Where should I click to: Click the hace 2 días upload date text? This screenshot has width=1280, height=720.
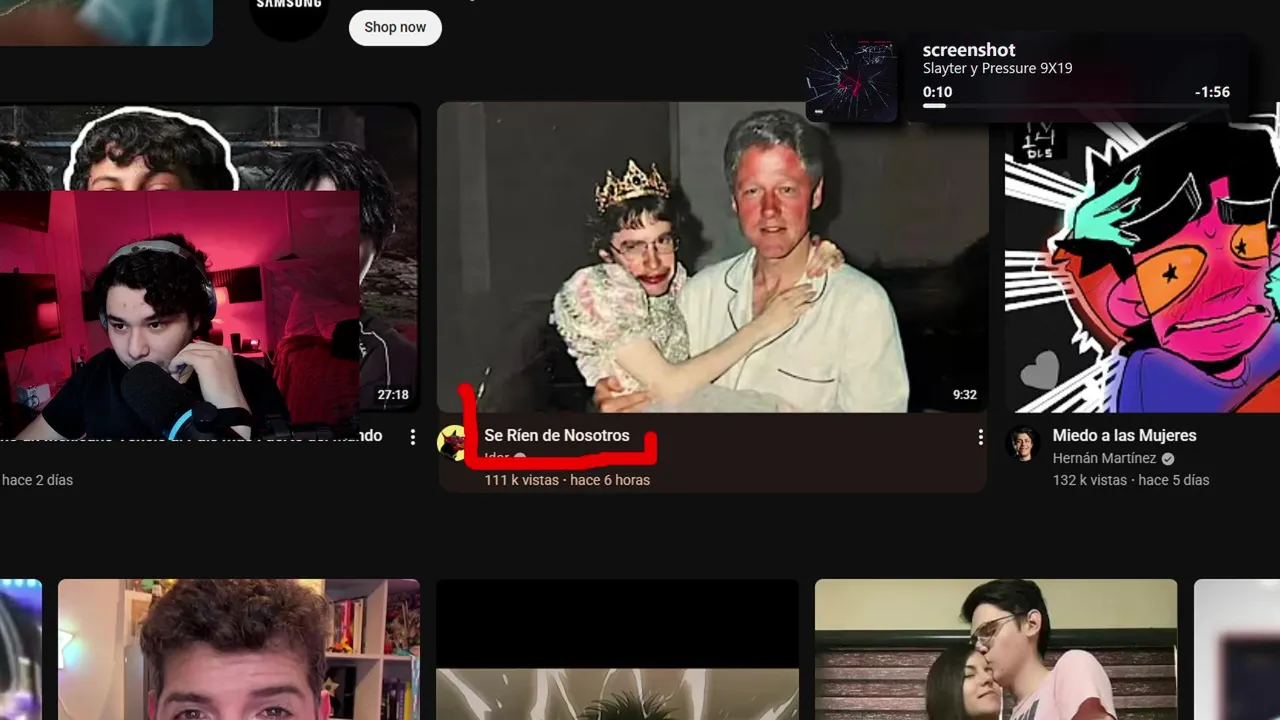[37, 480]
